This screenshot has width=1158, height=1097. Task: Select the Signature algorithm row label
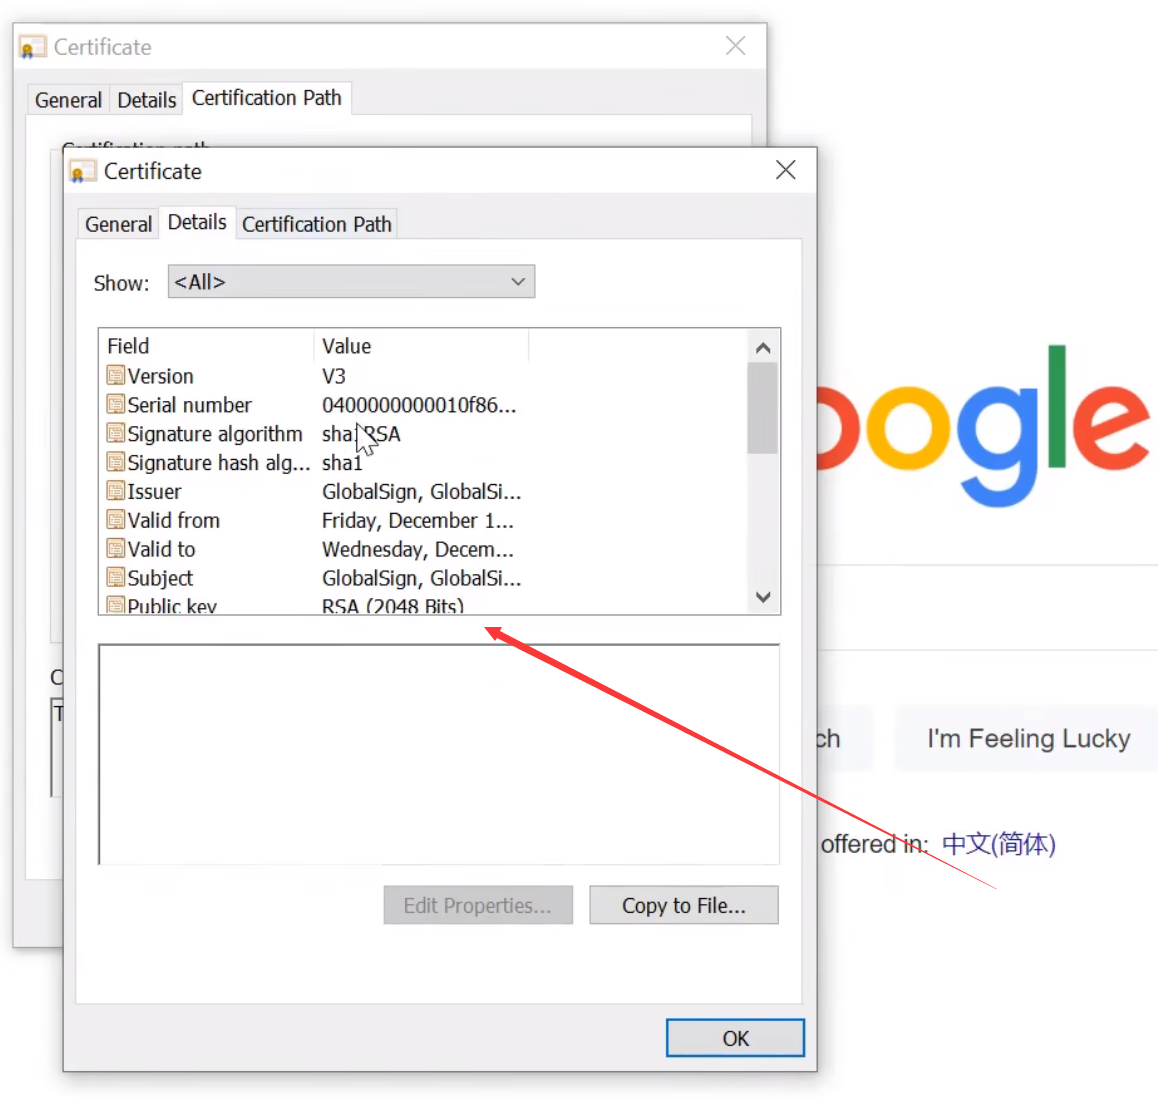point(215,434)
